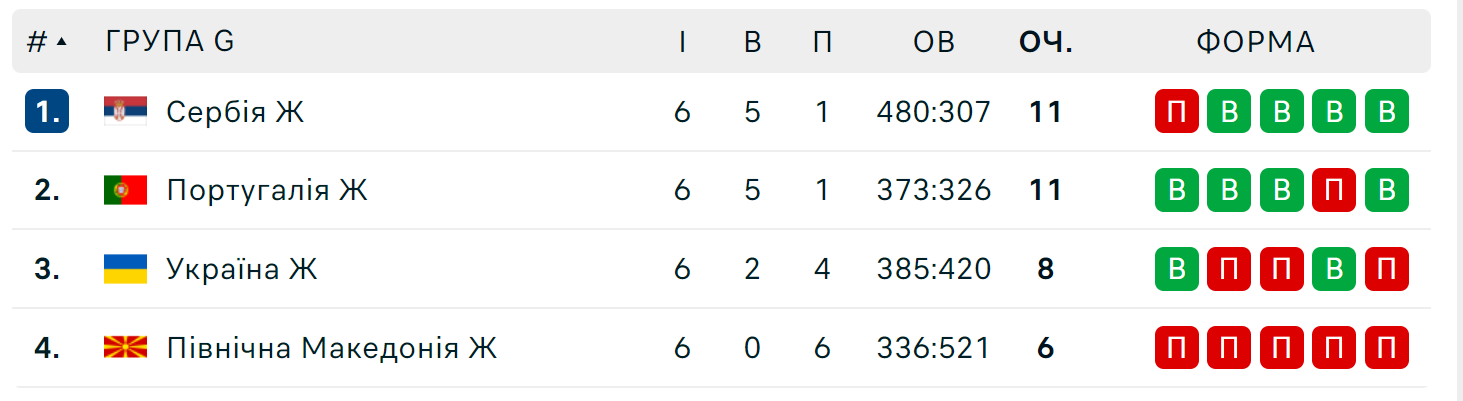Sort by the ОЧ. points column header
The width and height of the screenshot is (1463, 401).
1046,42
